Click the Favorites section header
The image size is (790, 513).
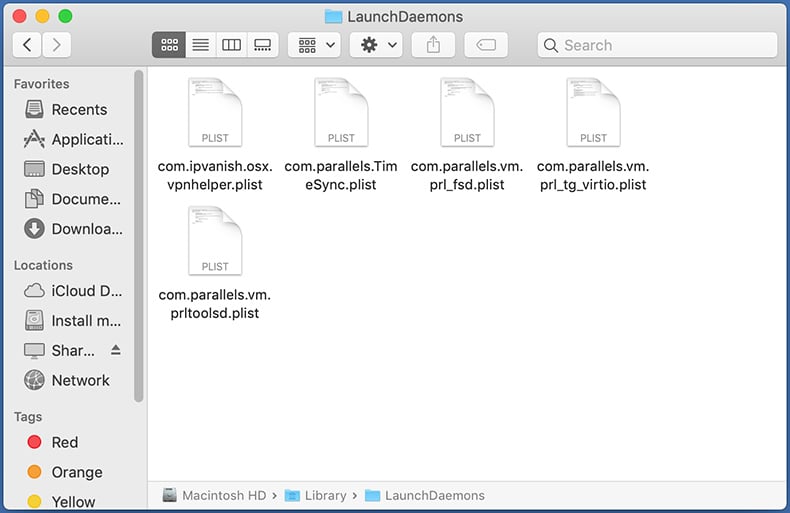[41, 84]
